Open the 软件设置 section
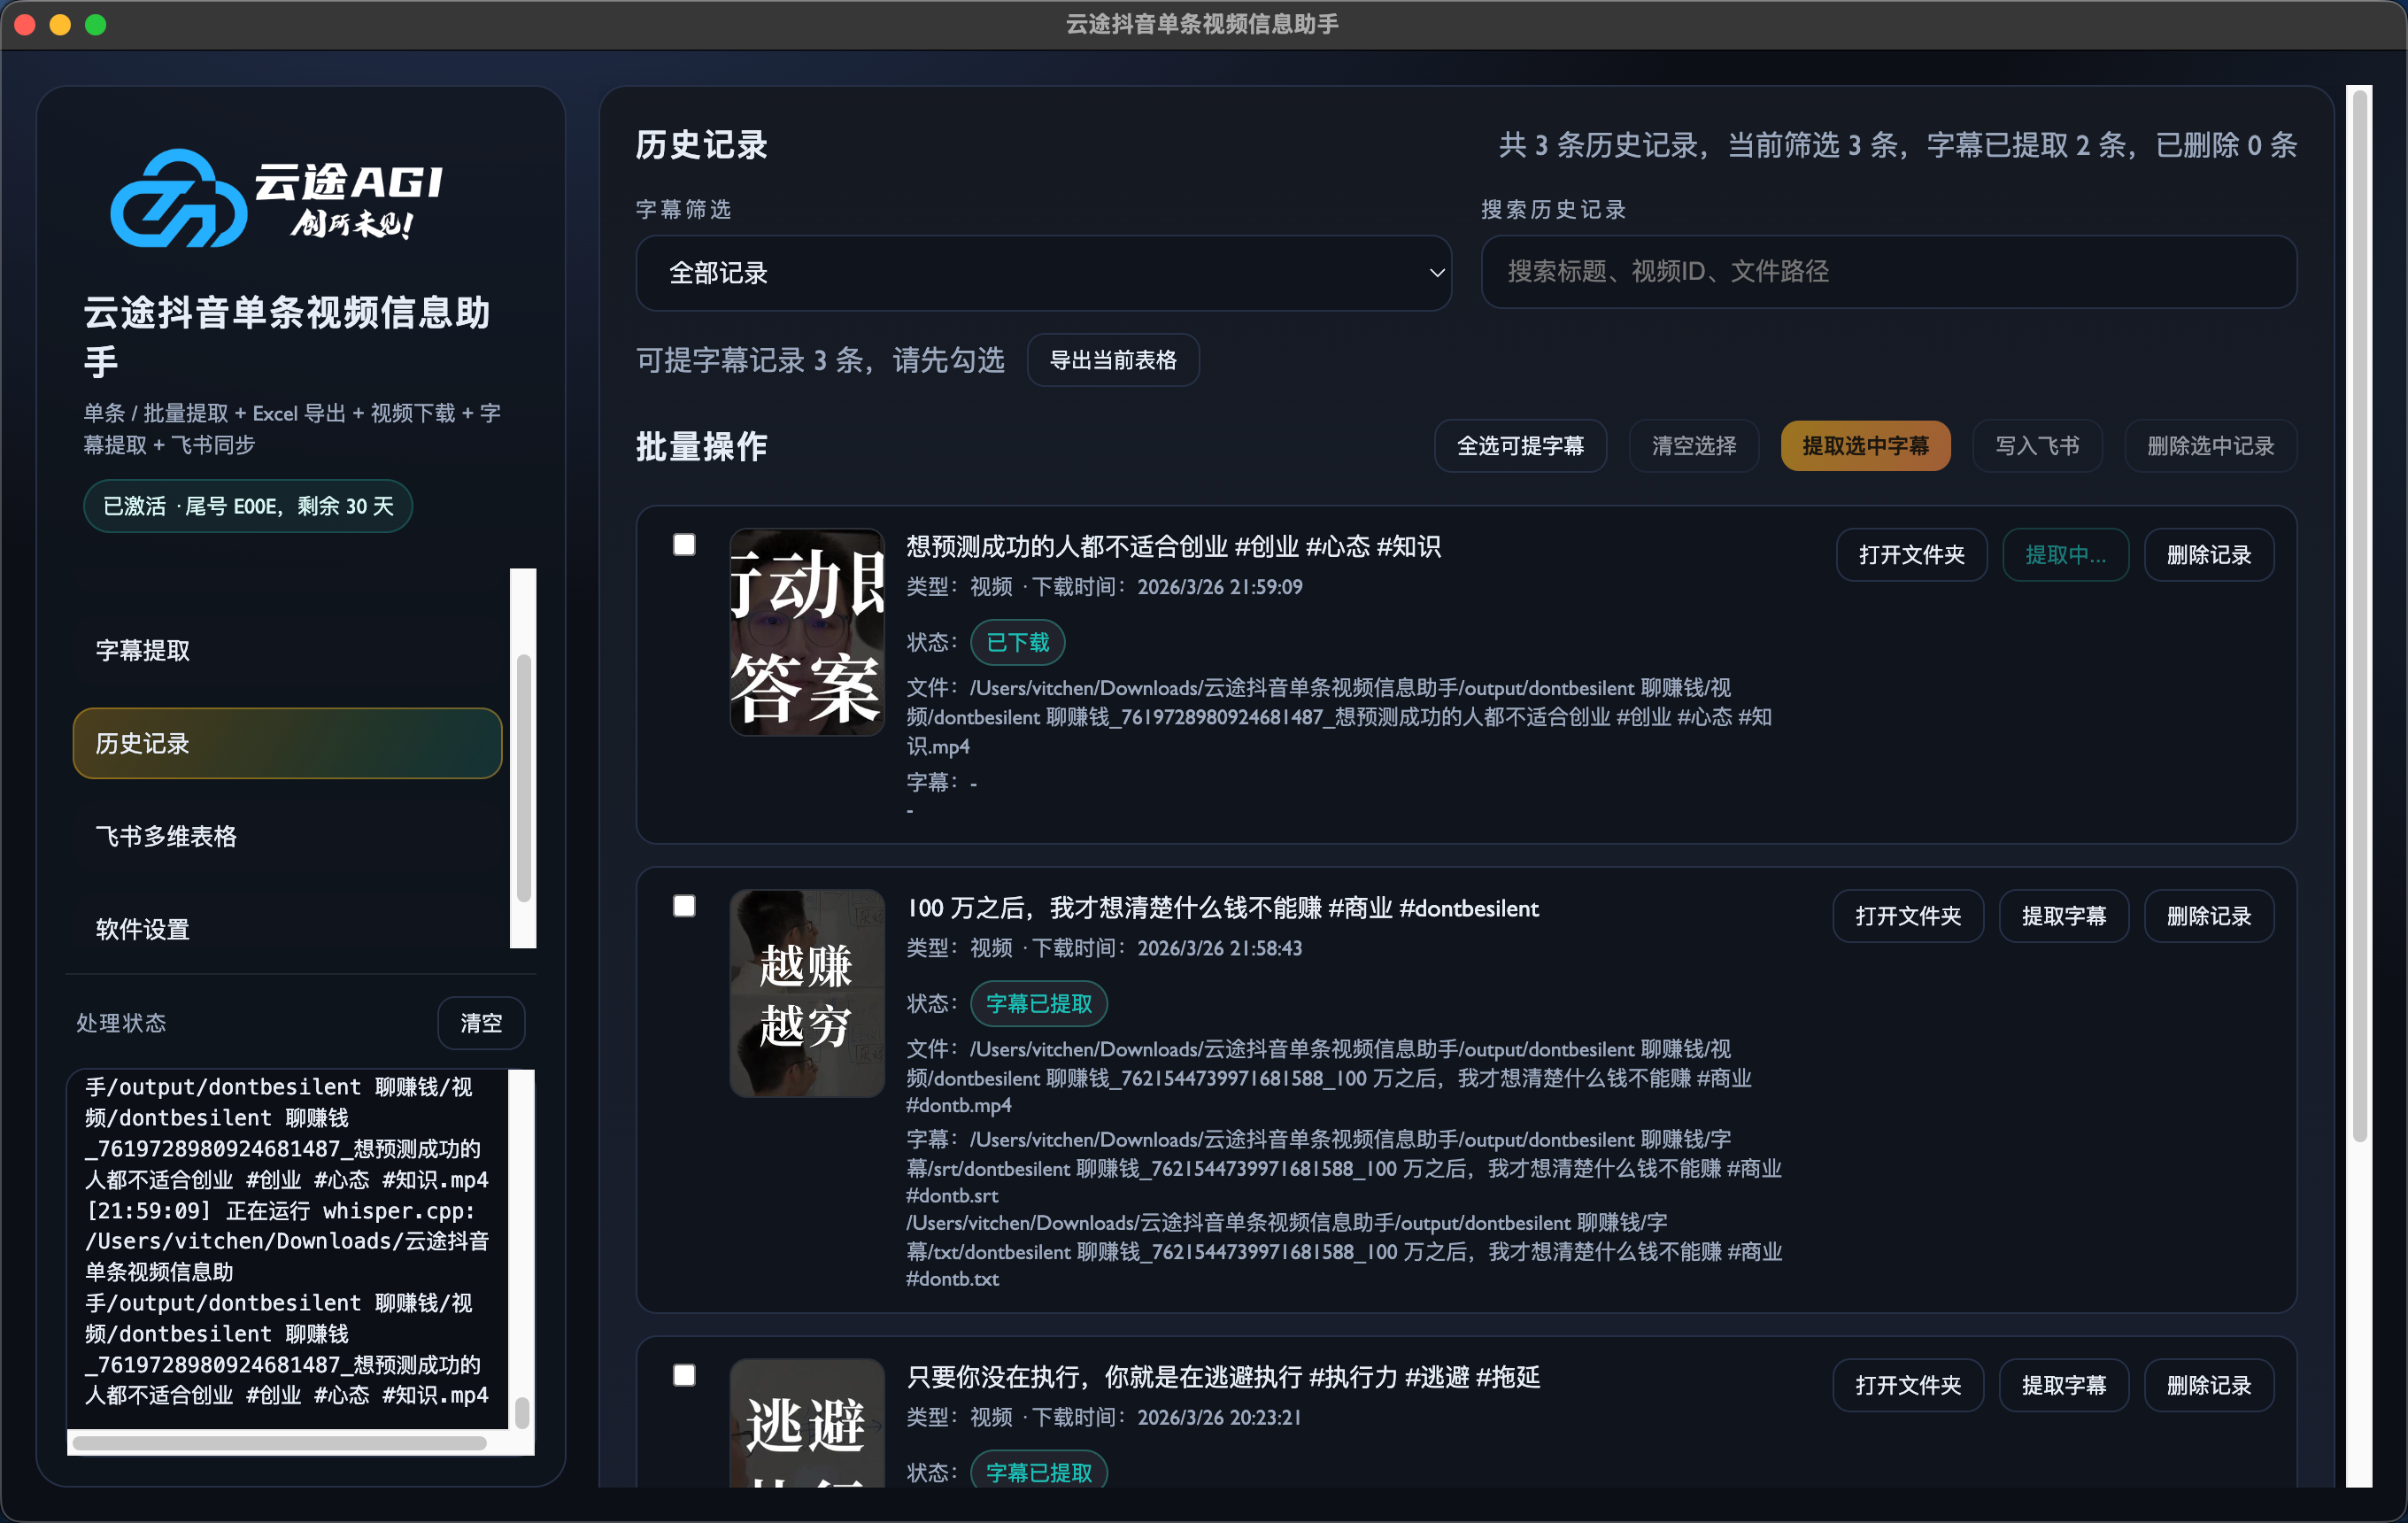The height and width of the screenshot is (1523, 2408). coord(142,928)
